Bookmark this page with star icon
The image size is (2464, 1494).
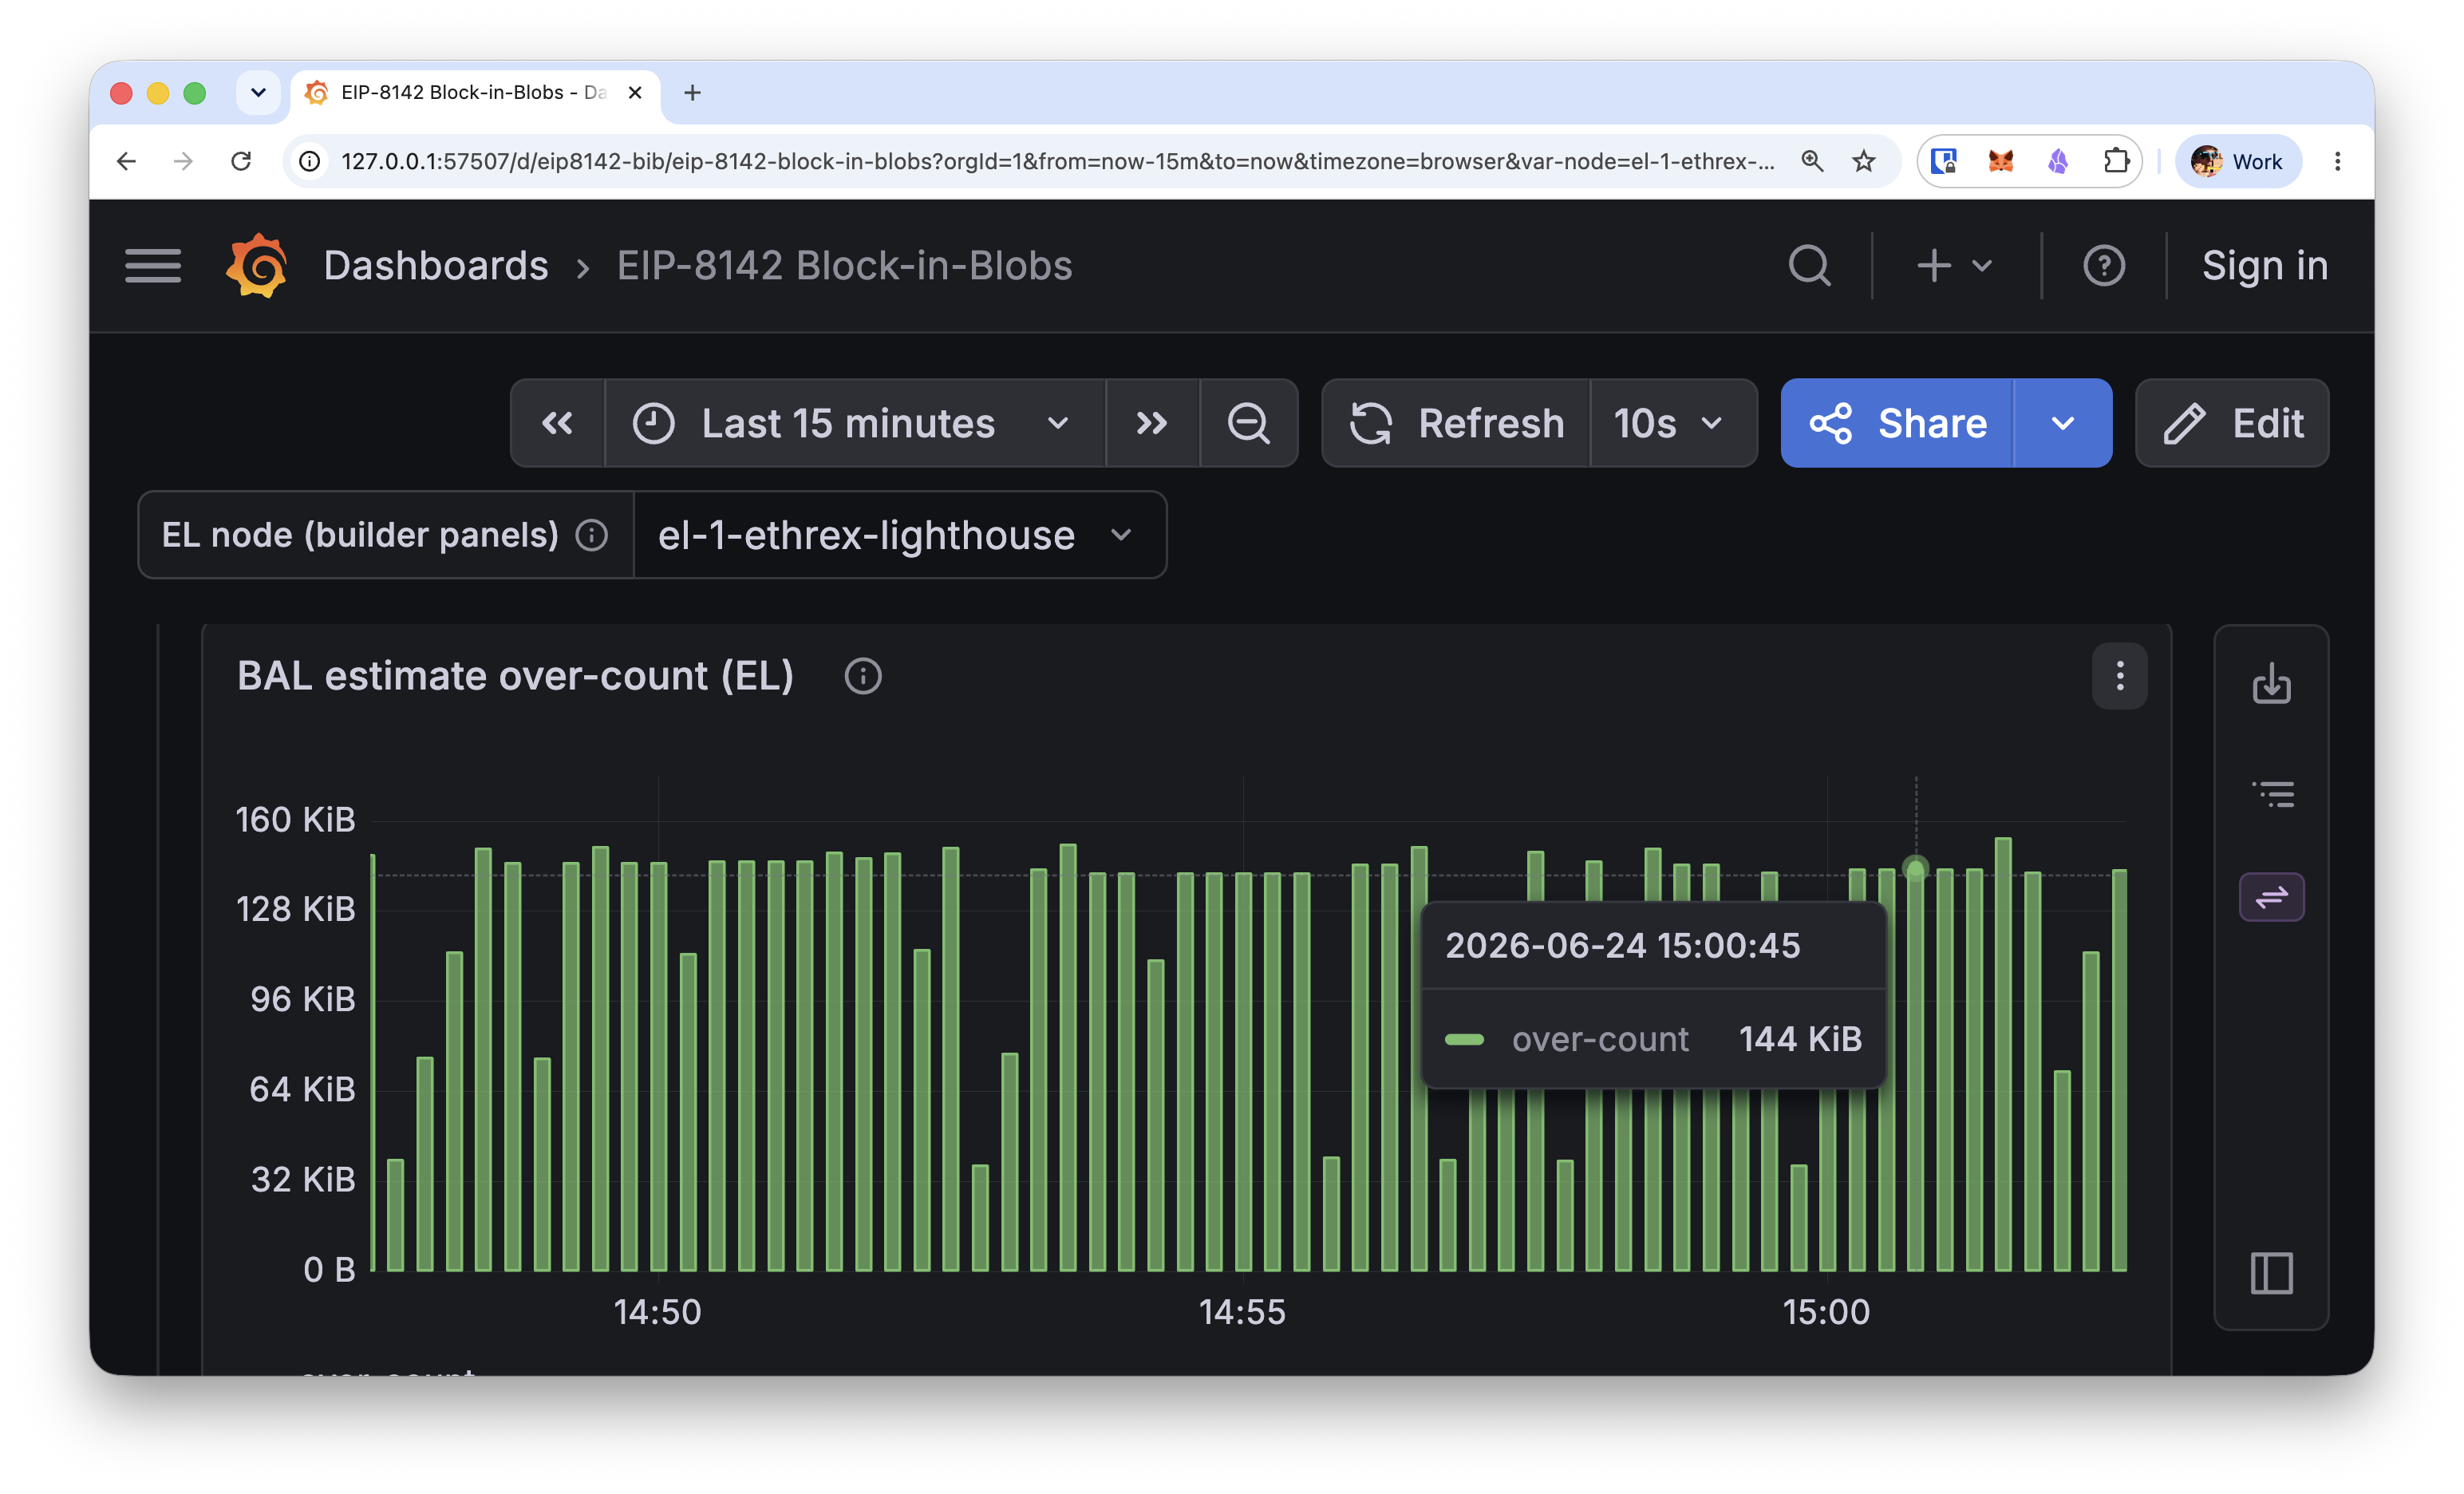pos(1863,161)
